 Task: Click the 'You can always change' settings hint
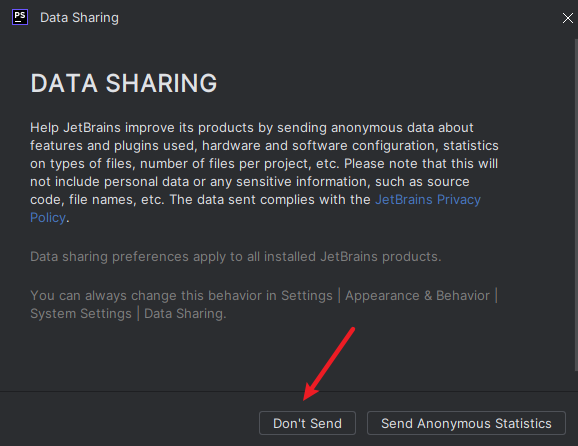tap(264, 304)
